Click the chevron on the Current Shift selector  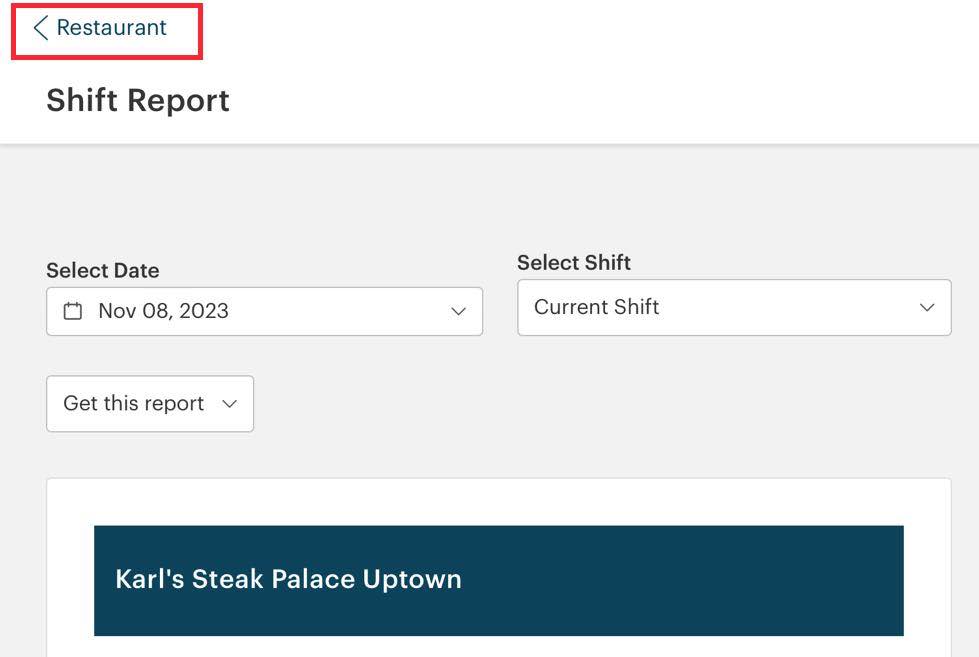928,307
